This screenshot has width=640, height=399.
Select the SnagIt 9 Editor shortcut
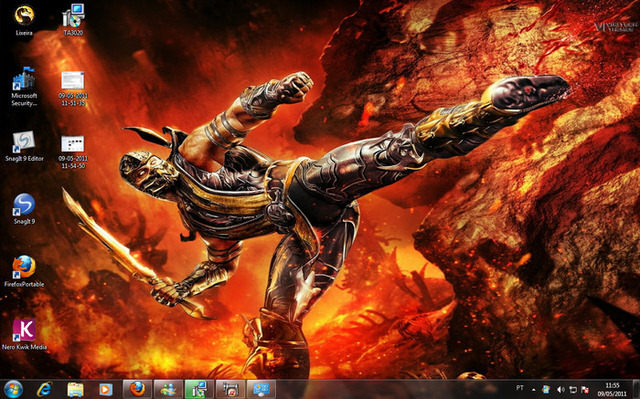point(24,146)
